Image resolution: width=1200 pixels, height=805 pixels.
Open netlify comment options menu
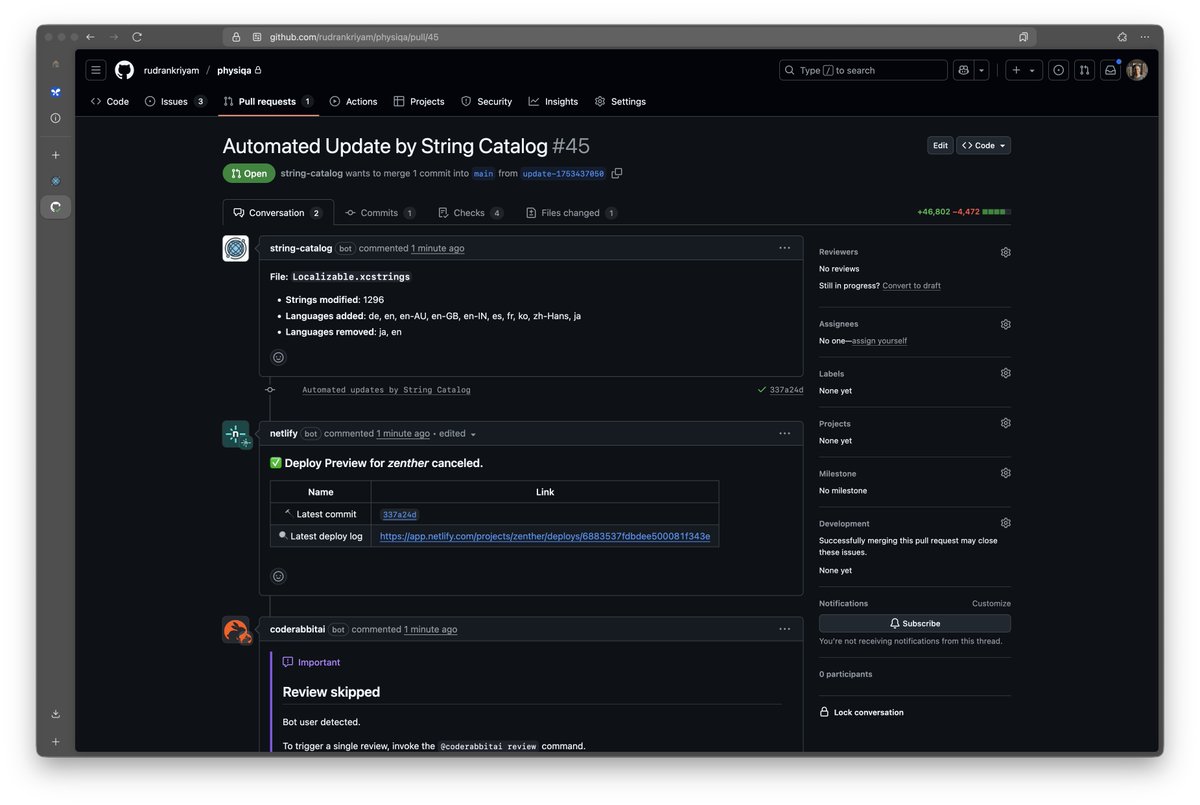pos(785,433)
